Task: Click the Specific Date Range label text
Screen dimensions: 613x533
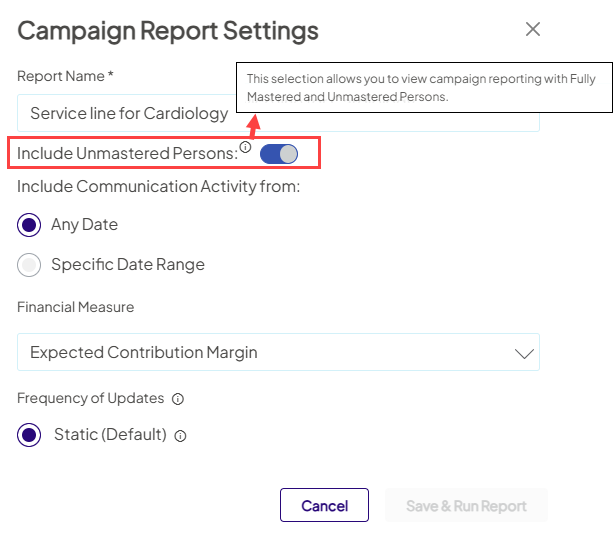Action: pyautogui.click(x=128, y=265)
